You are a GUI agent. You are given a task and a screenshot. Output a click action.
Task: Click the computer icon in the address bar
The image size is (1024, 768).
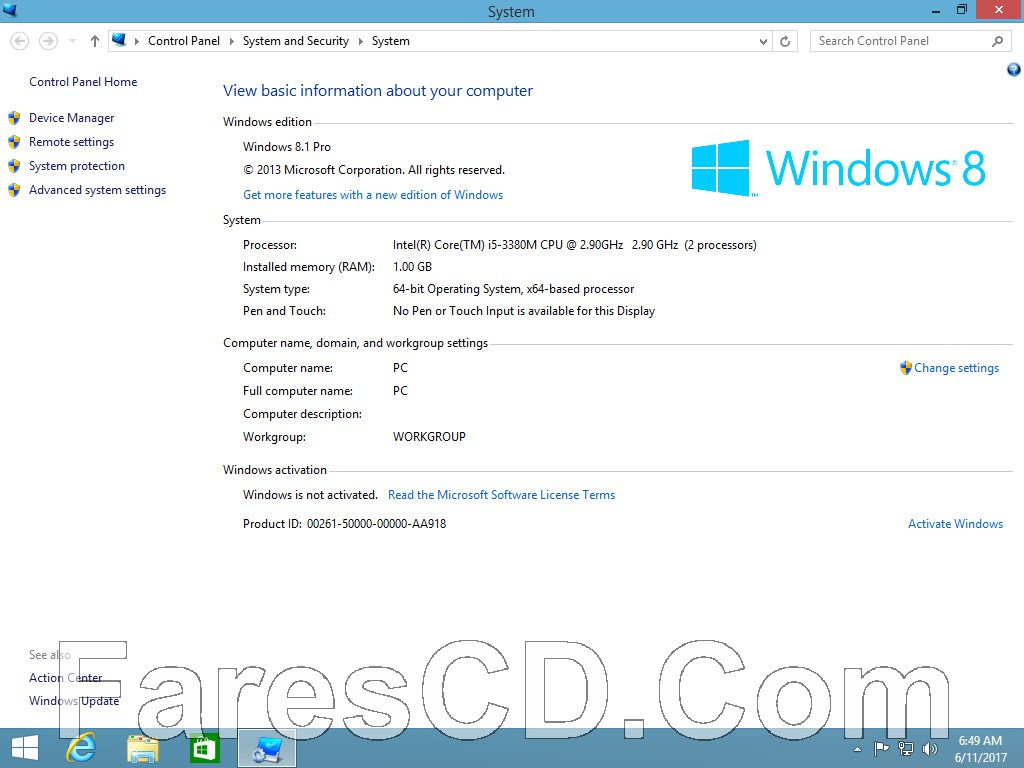pyautogui.click(x=119, y=40)
